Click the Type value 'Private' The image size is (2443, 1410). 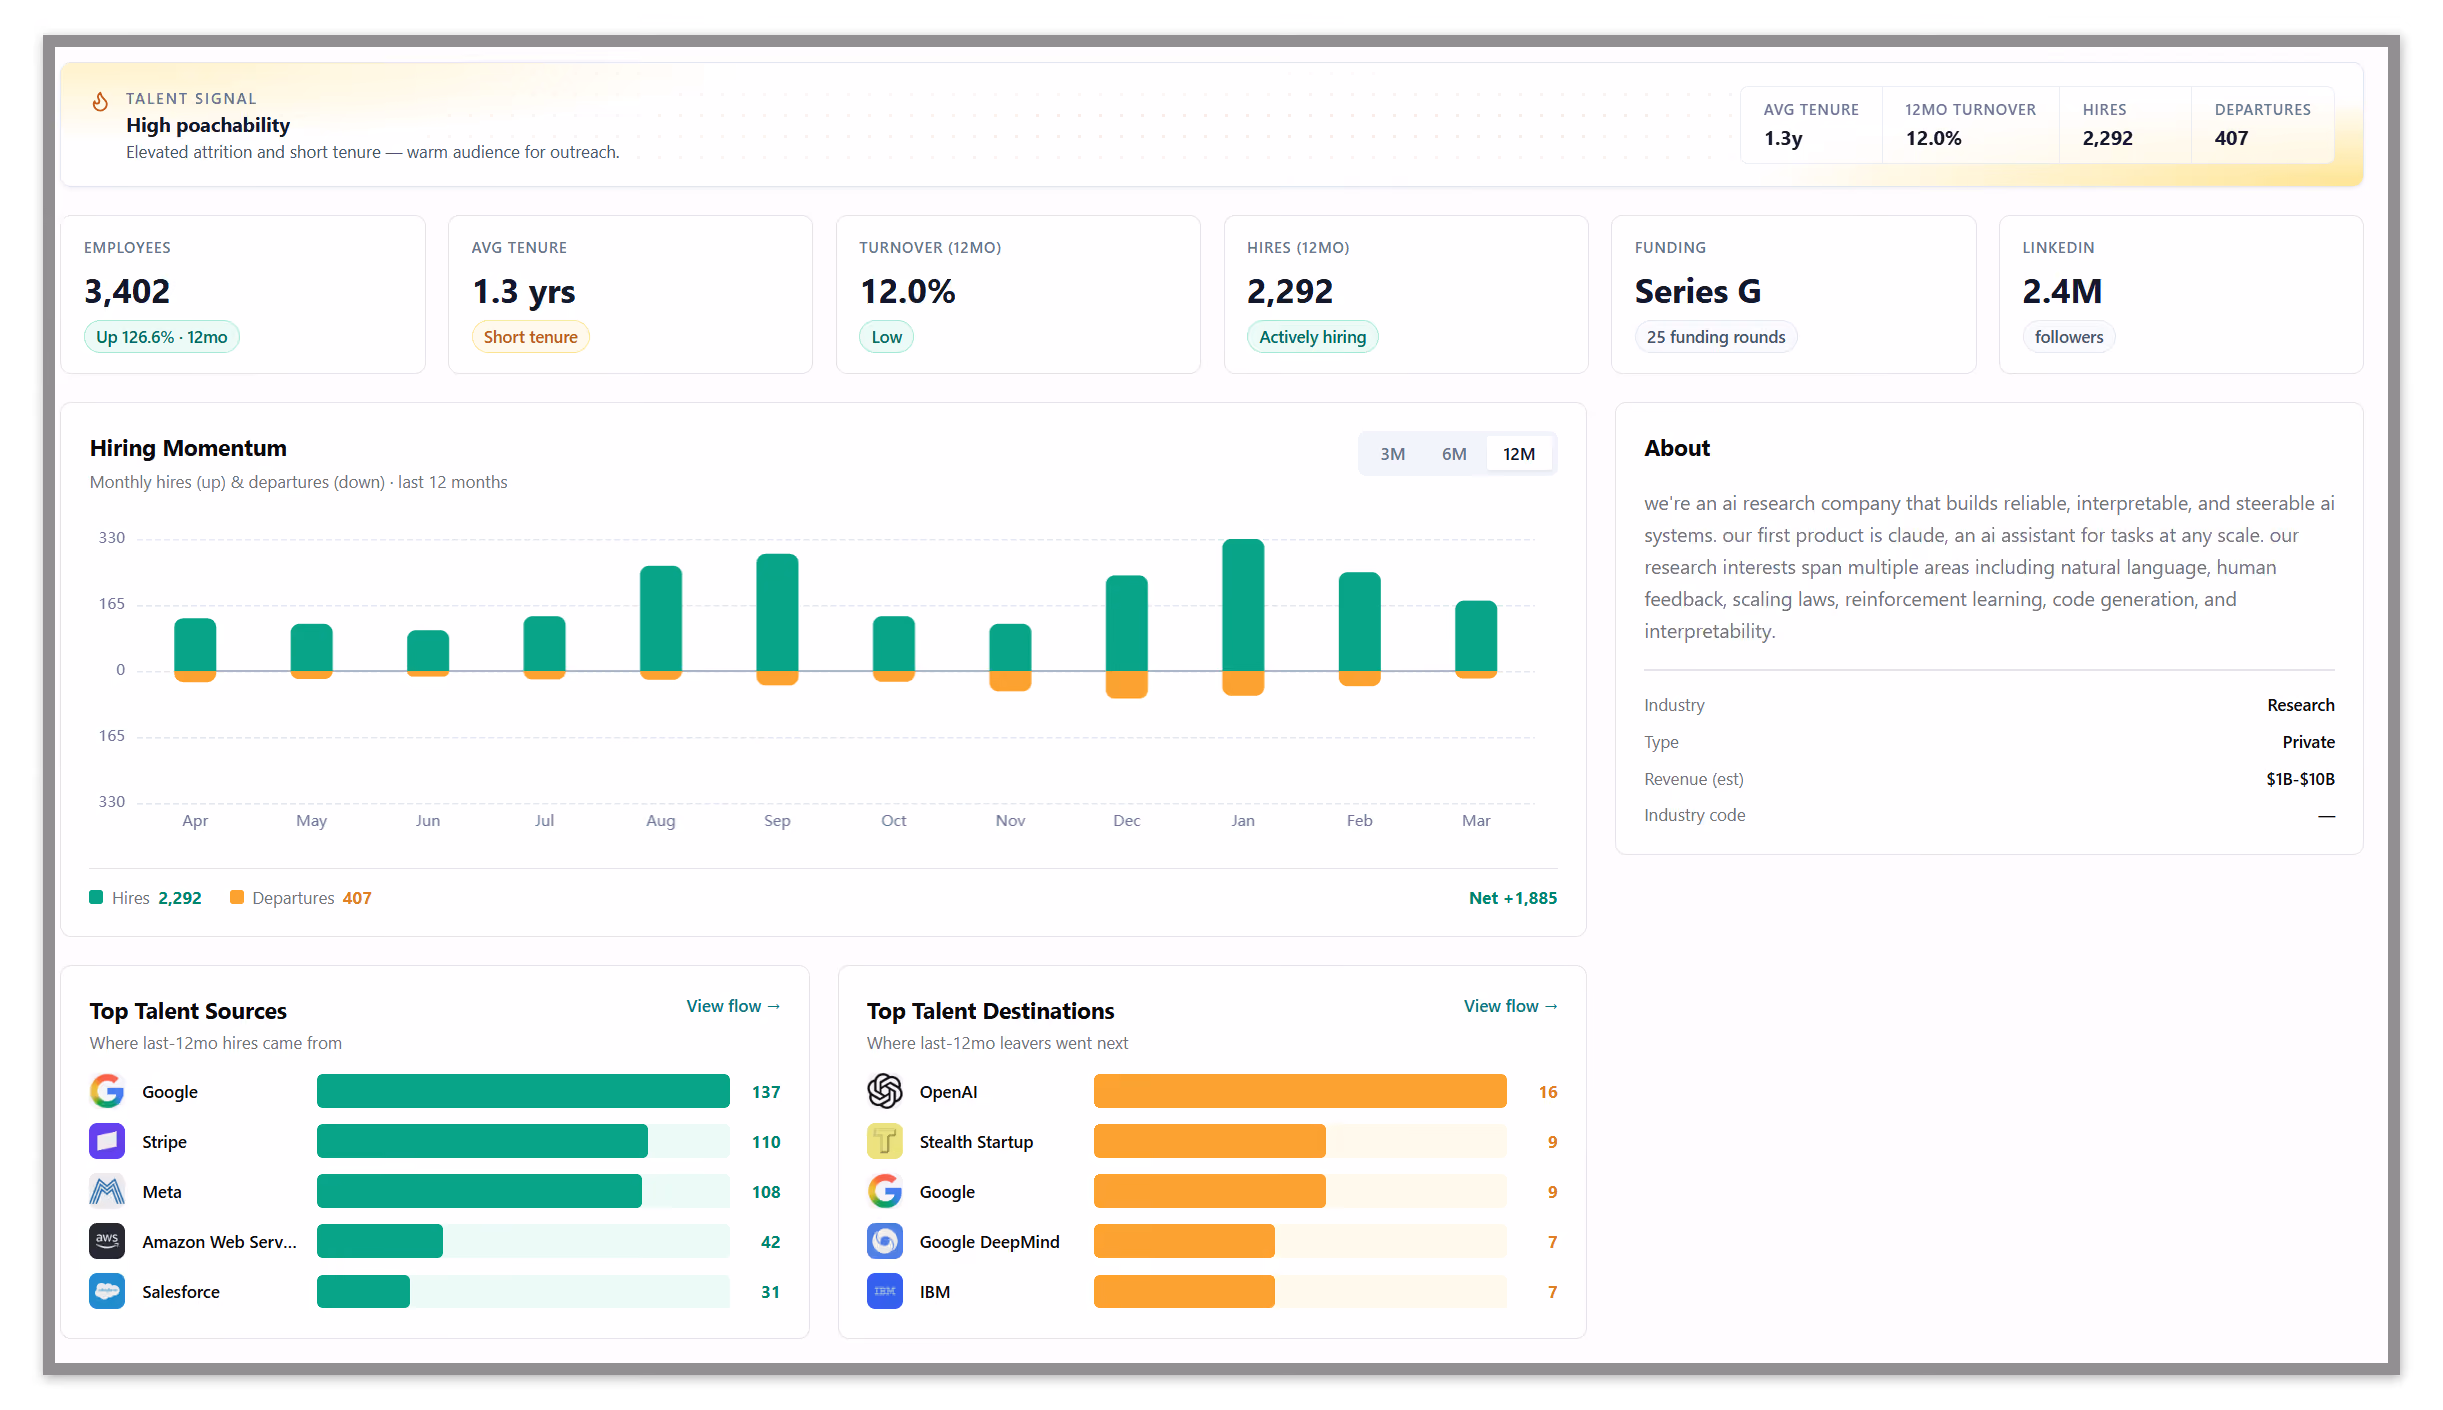2308,742
